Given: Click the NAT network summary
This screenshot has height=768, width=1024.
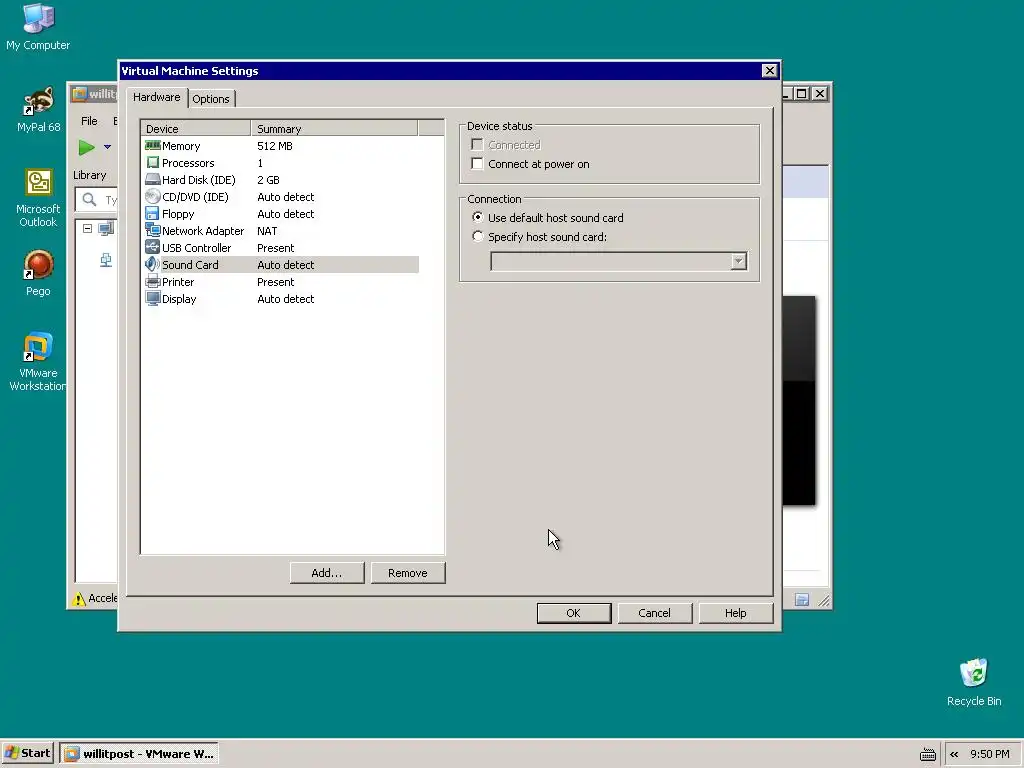Looking at the screenshot, I should click(267, 231).
